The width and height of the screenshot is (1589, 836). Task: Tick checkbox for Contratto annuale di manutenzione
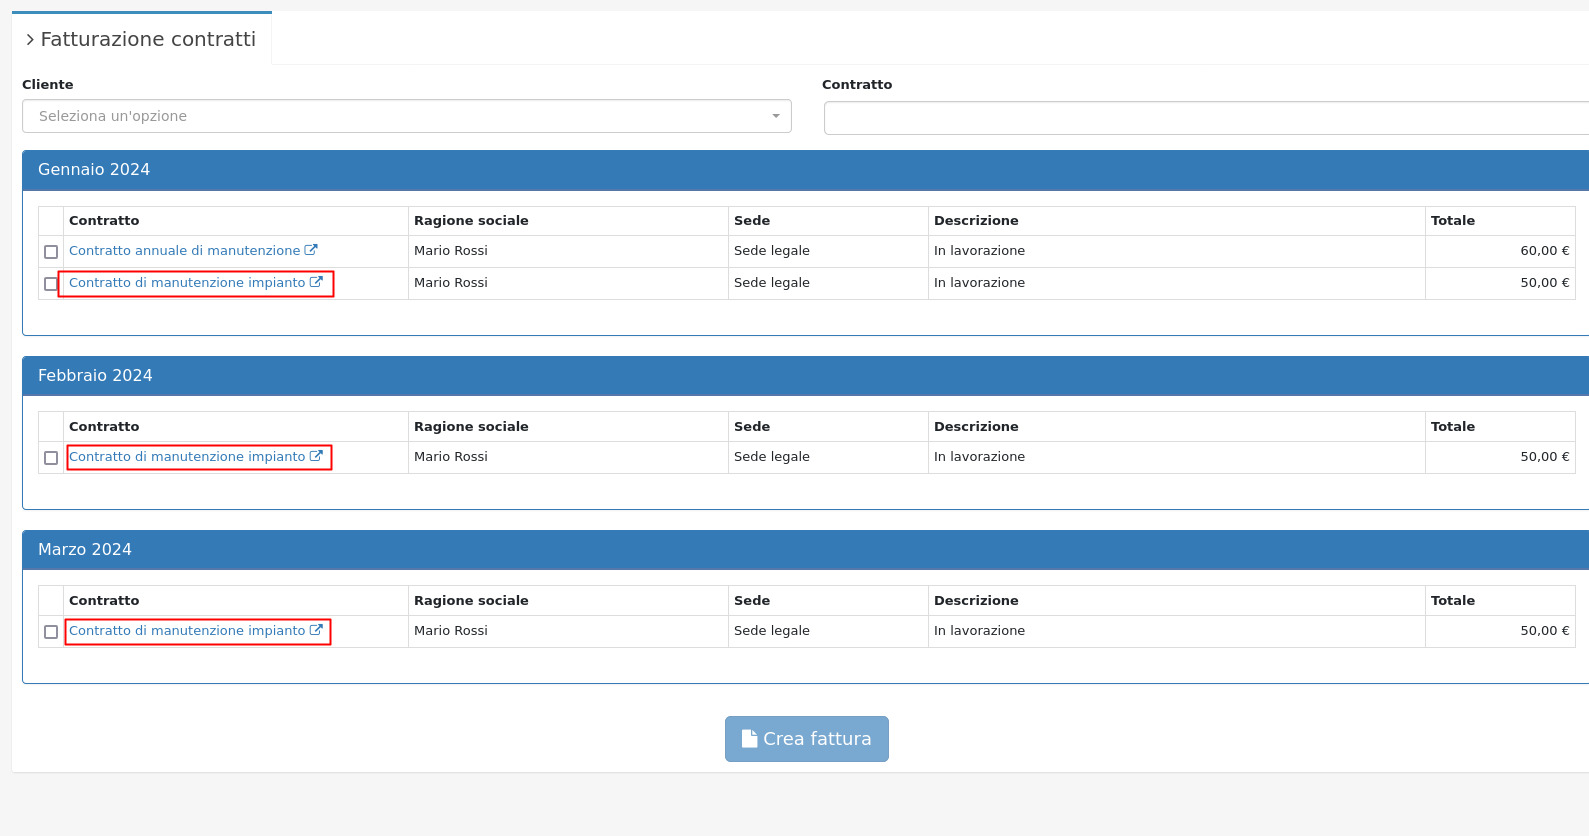click(51, 252)
